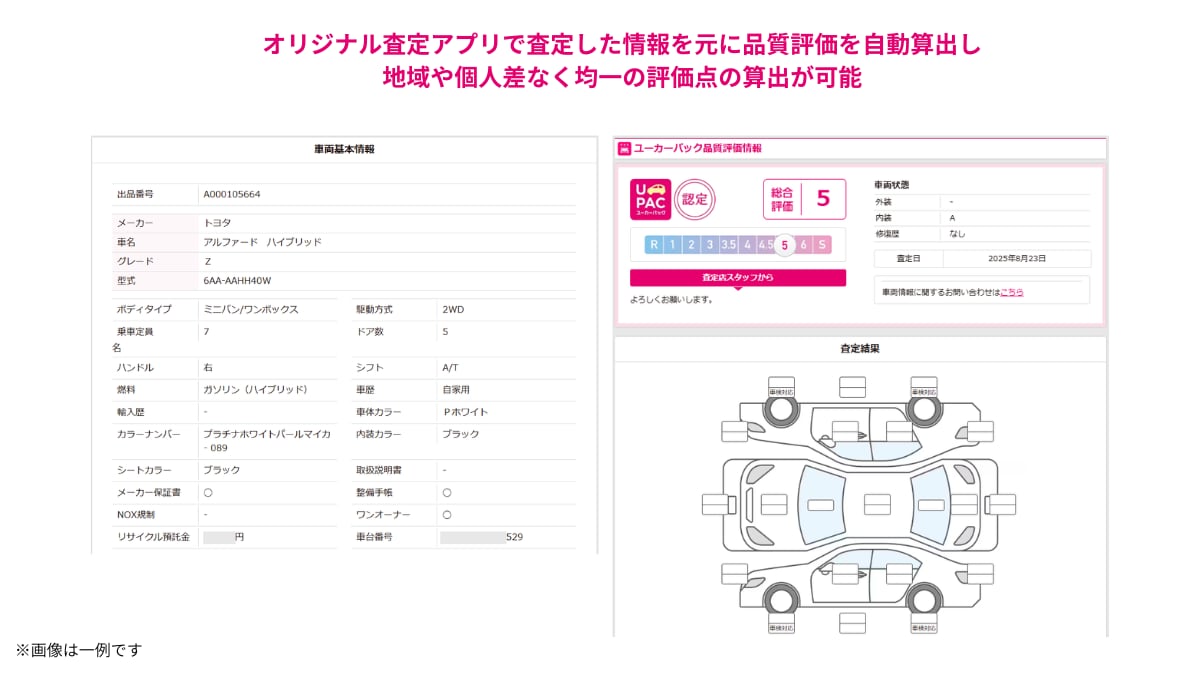
Task: Select the S cell on the rating scale
Action: [x=822, y=244]
